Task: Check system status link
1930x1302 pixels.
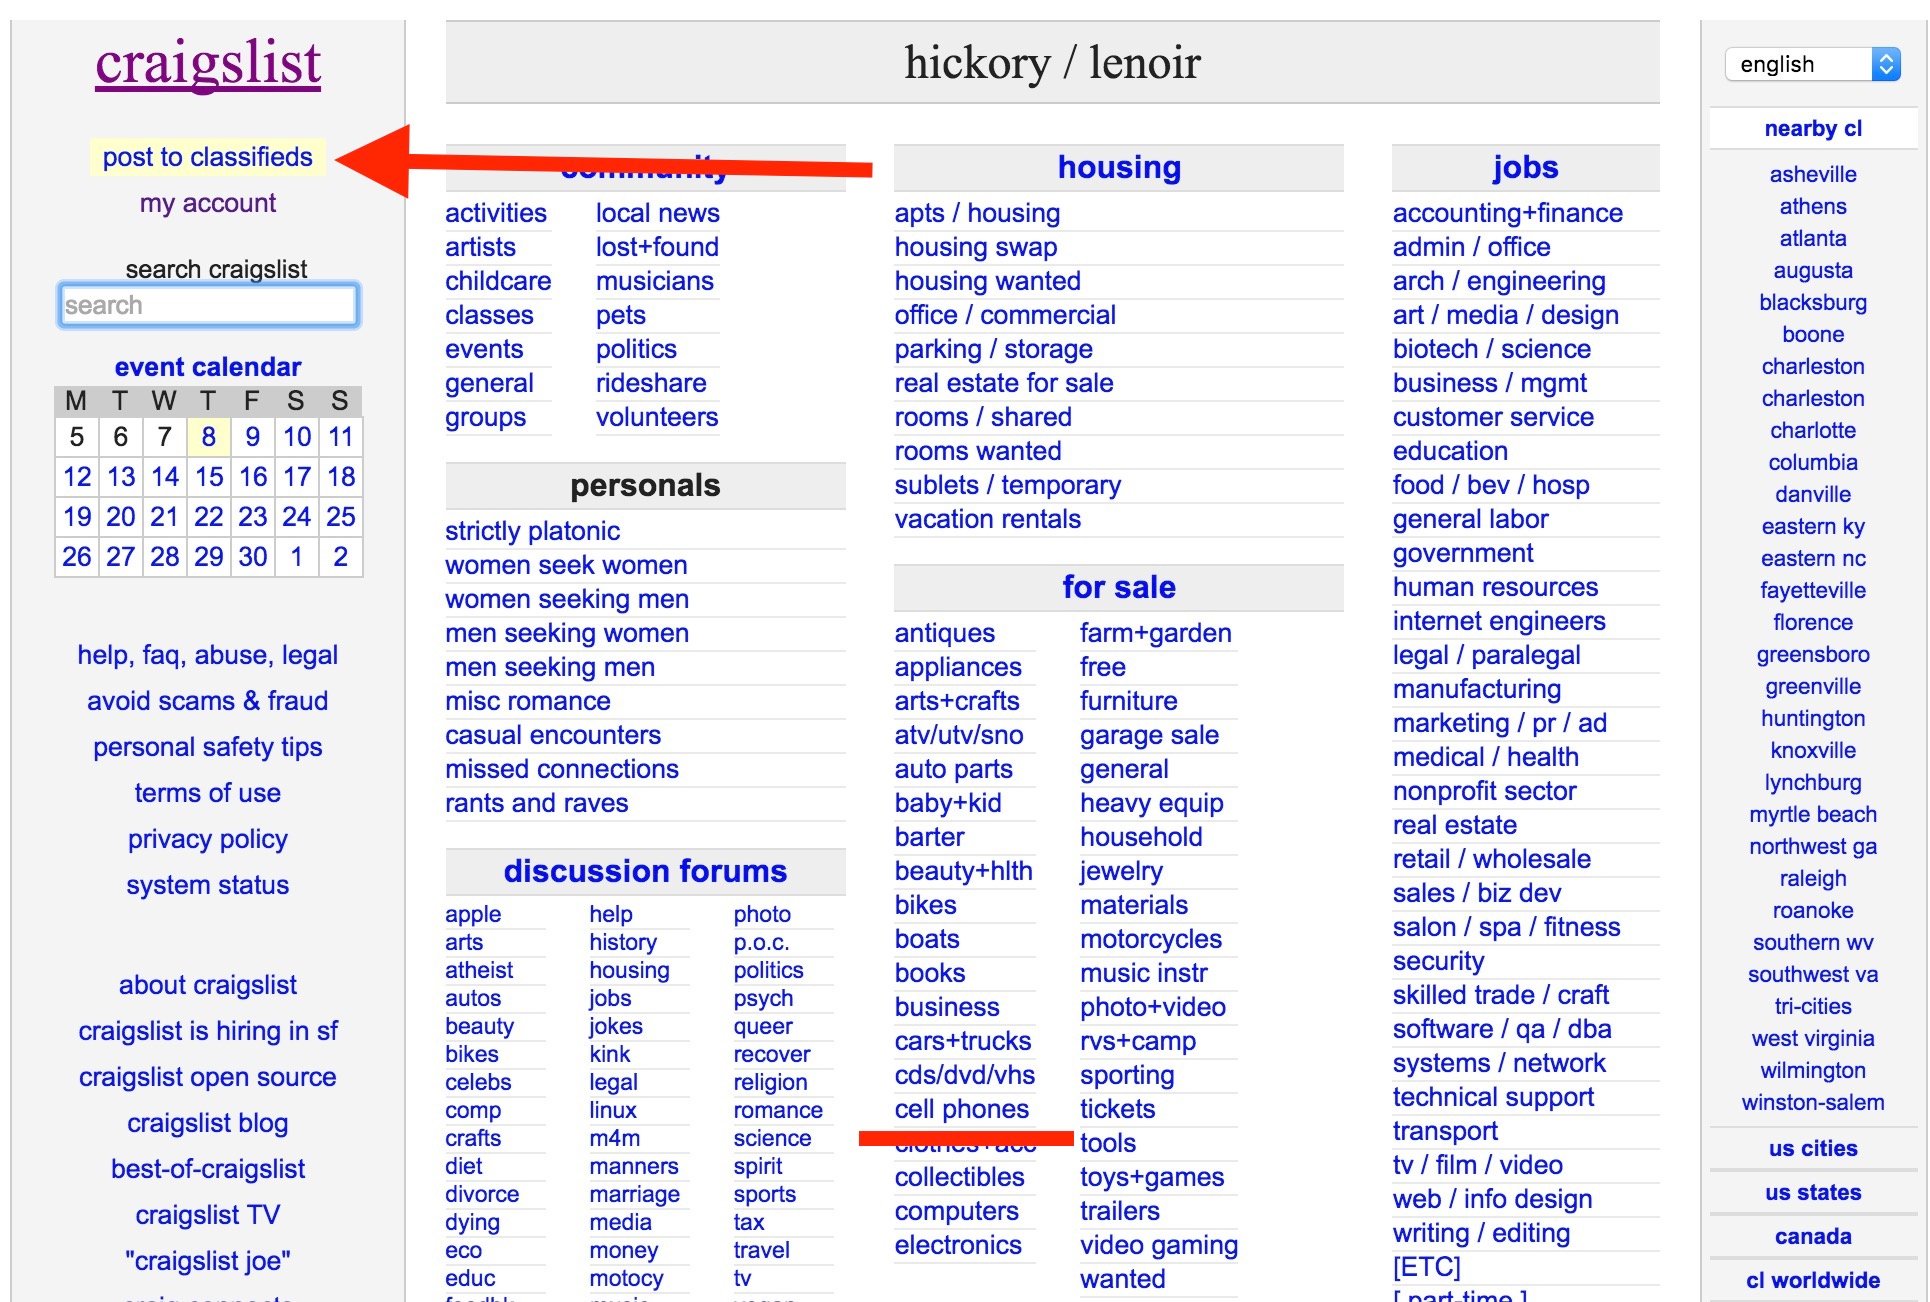Action: click(208, 885)
